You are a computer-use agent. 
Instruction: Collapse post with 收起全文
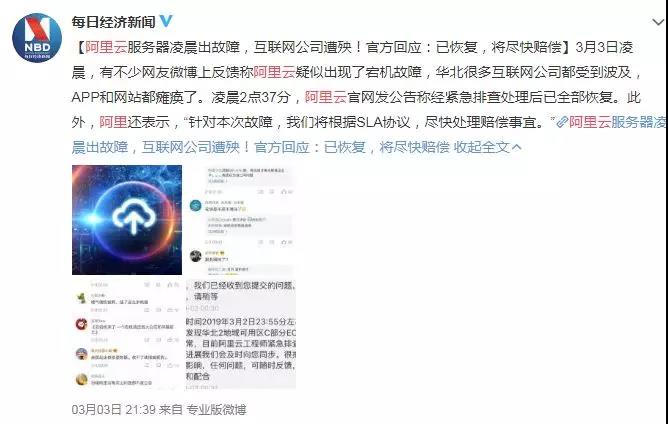pos(481,147)
